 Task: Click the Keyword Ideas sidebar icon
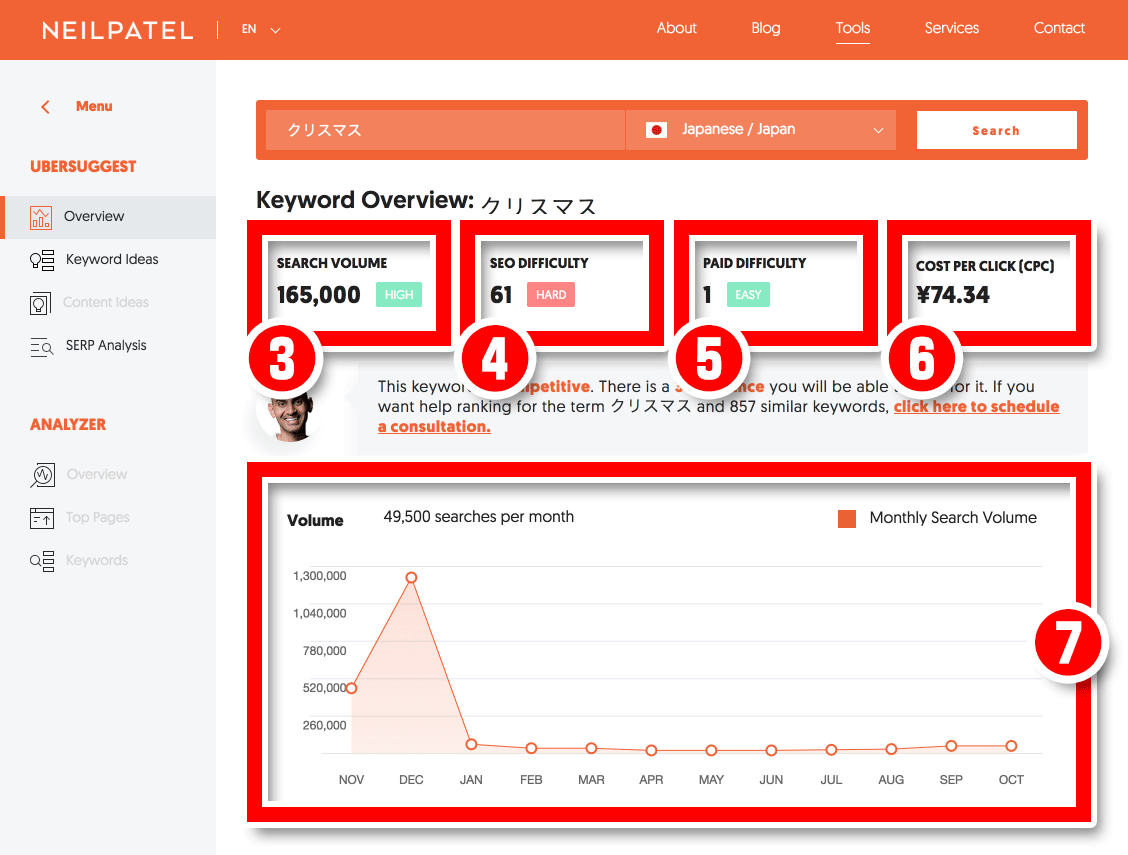click(42, 260)
